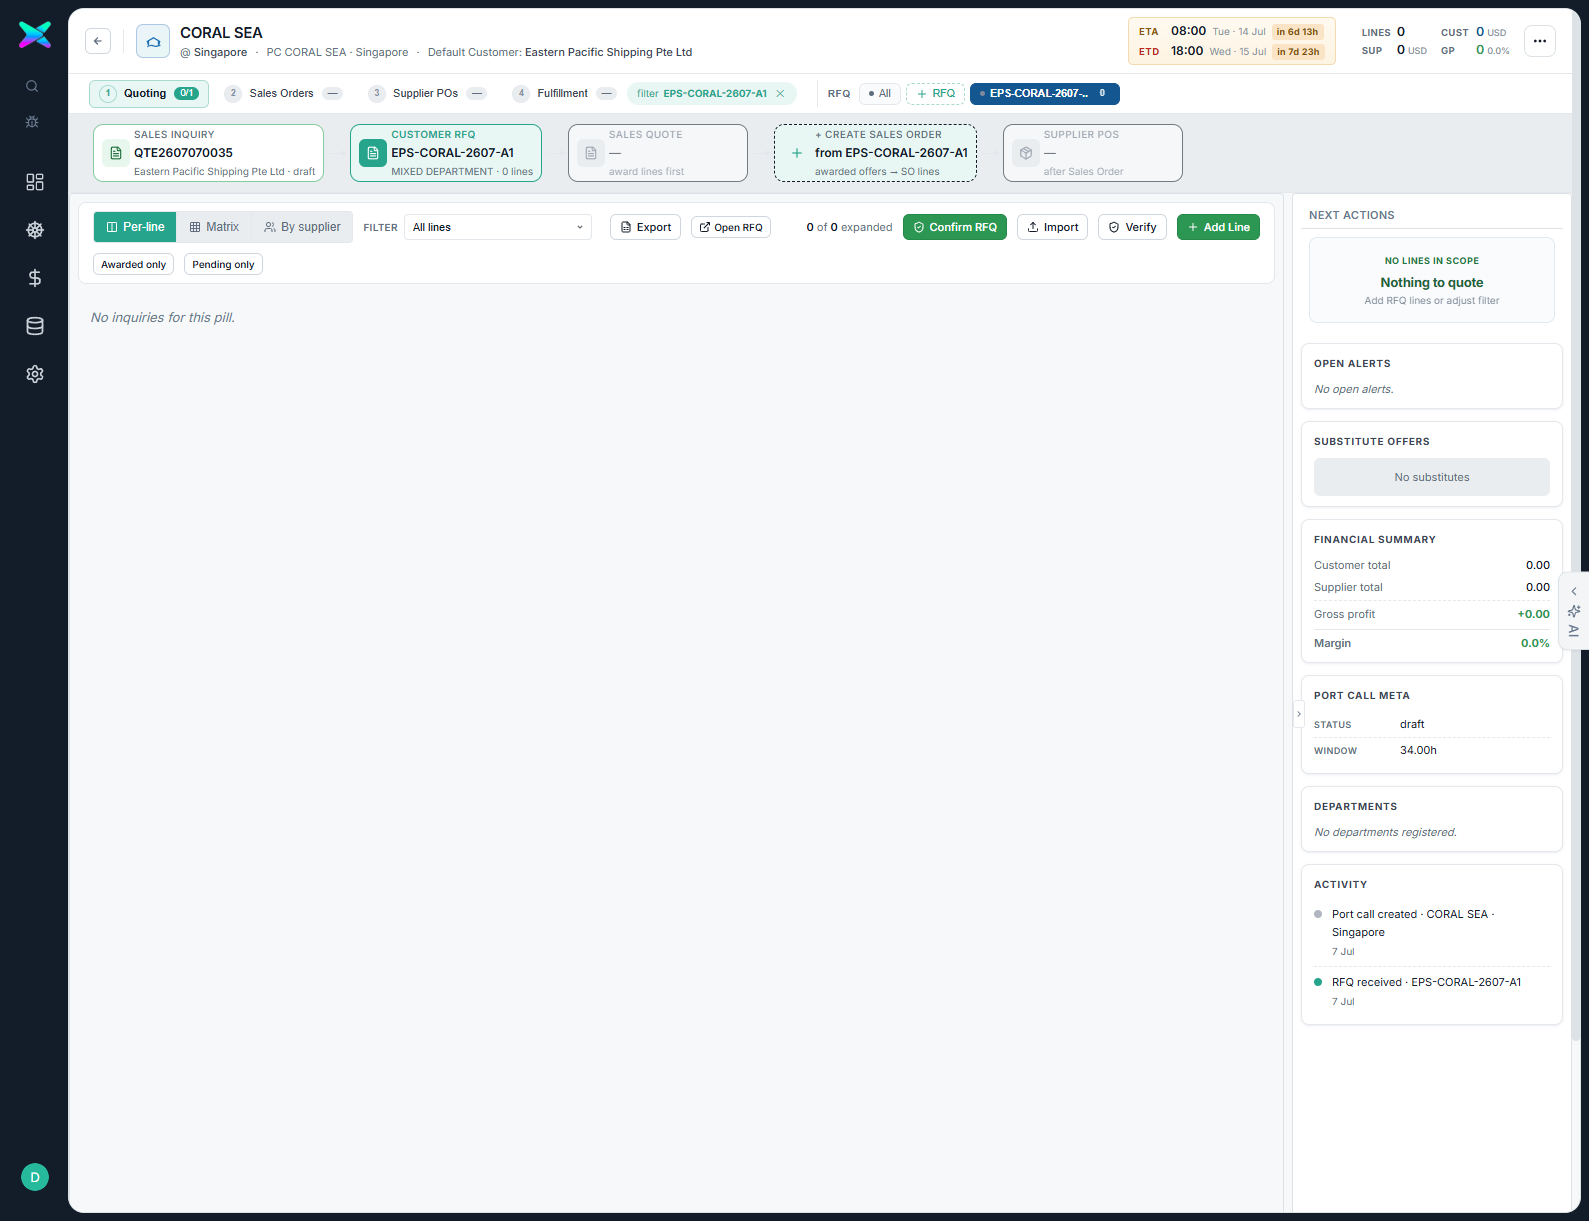
Task: Open the three-dot more options menu
Action: 1540,41
